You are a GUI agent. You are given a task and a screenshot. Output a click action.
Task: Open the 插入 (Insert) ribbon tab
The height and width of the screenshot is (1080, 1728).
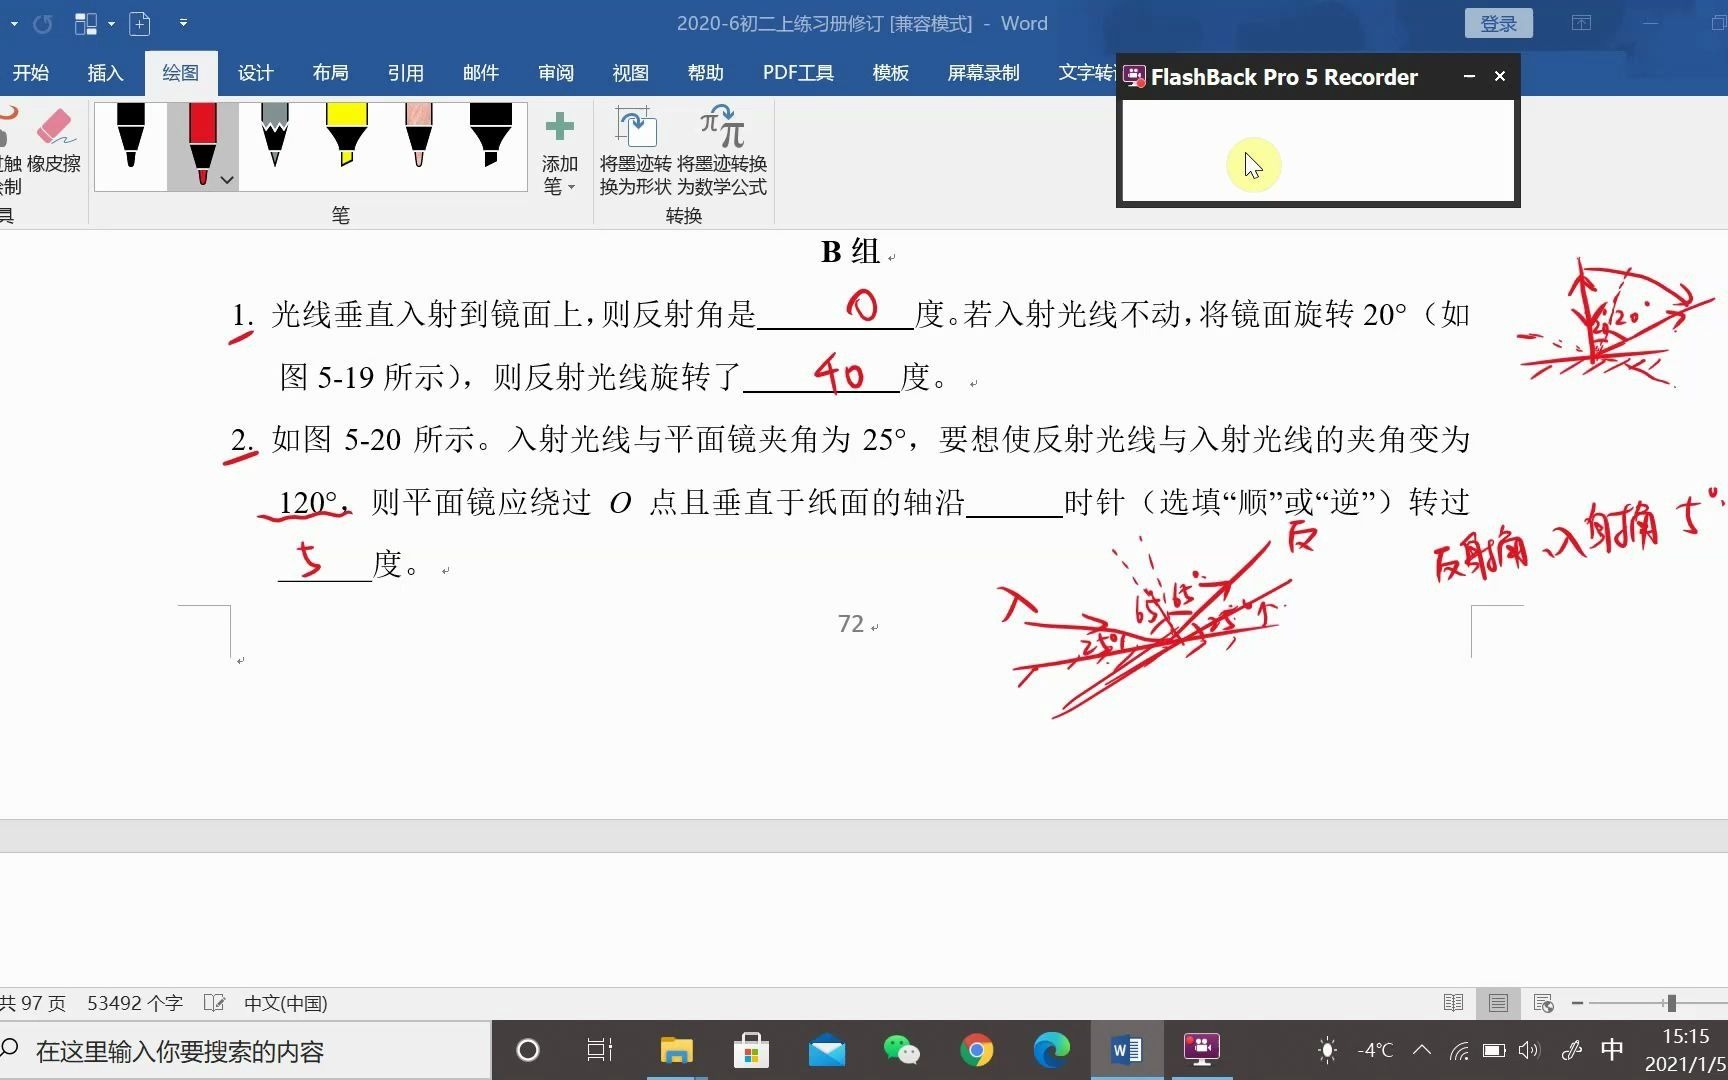pyautogui.click(x=105, y=73)
